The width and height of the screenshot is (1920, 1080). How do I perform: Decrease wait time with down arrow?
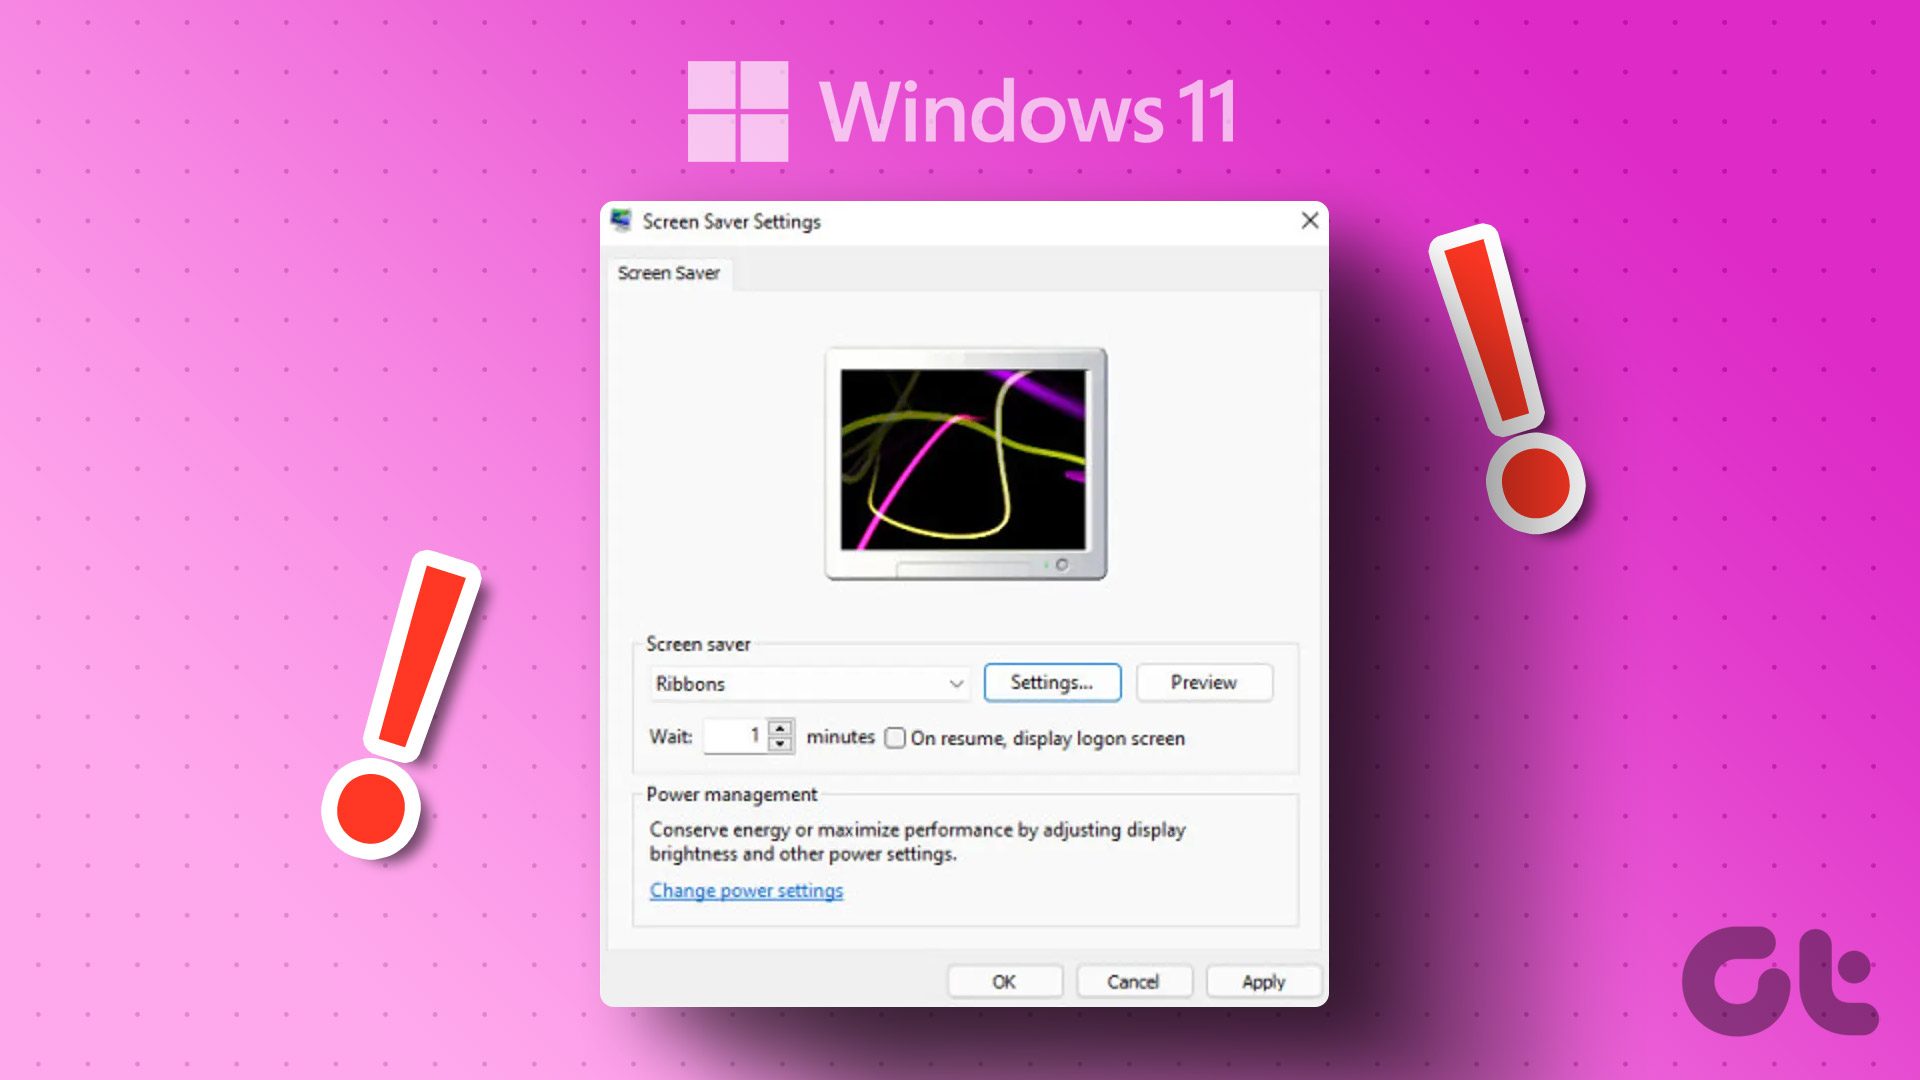[x=780, y=744]
